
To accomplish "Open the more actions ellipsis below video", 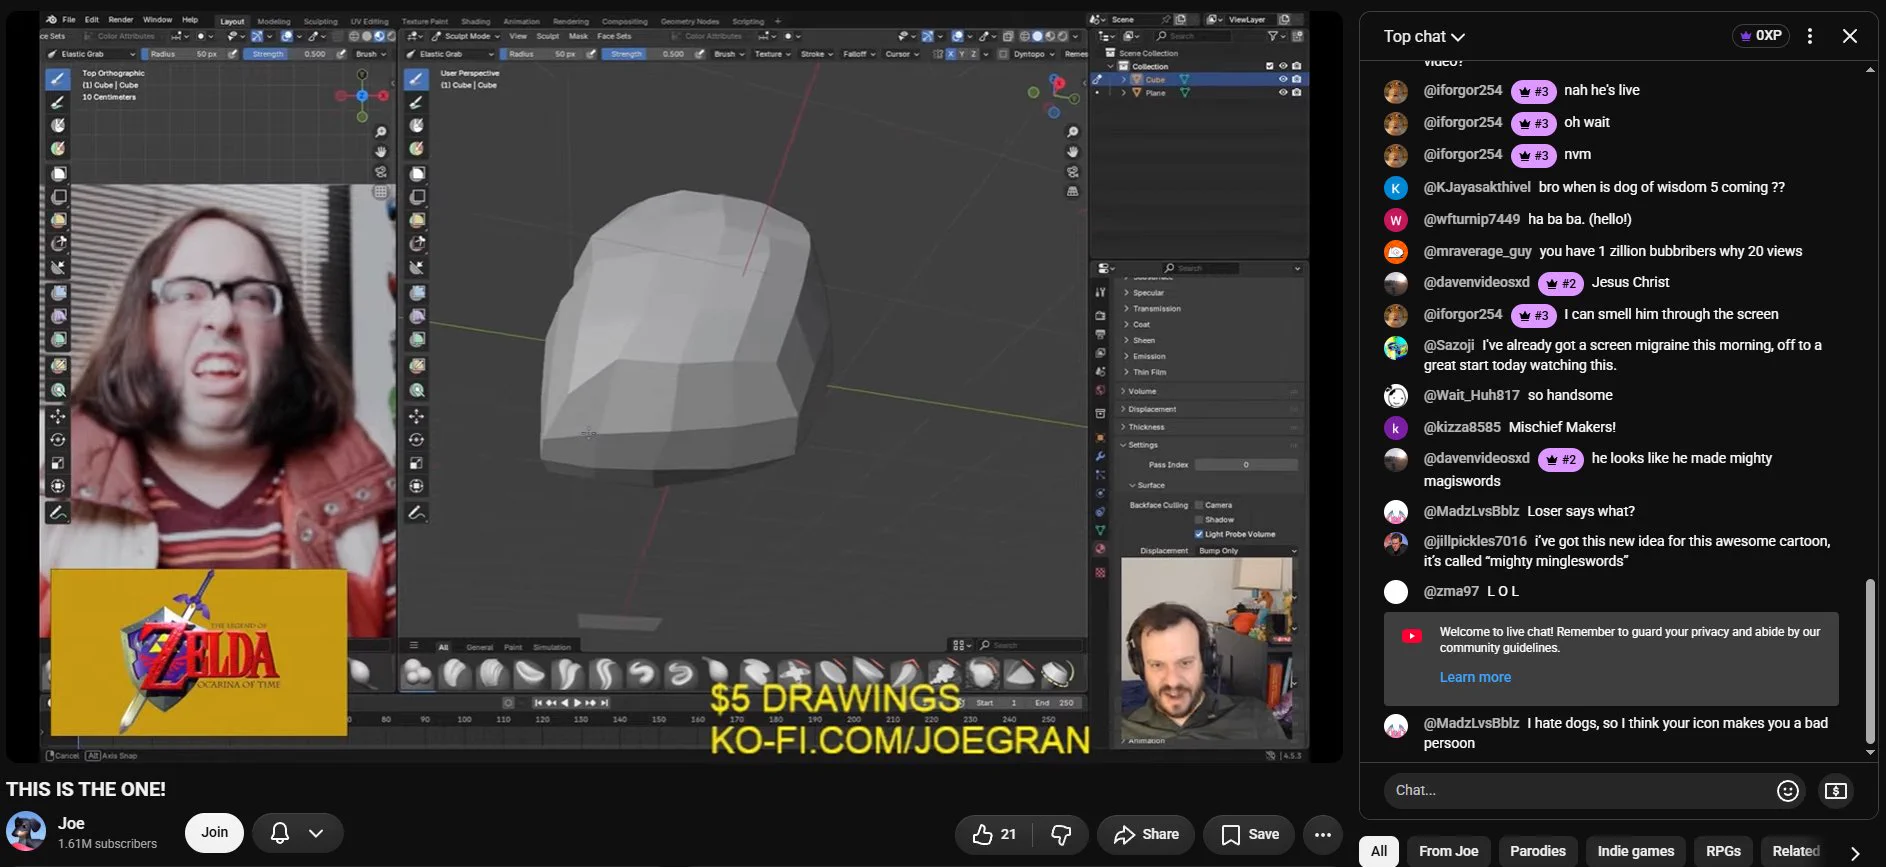I will coord(1322,834).
